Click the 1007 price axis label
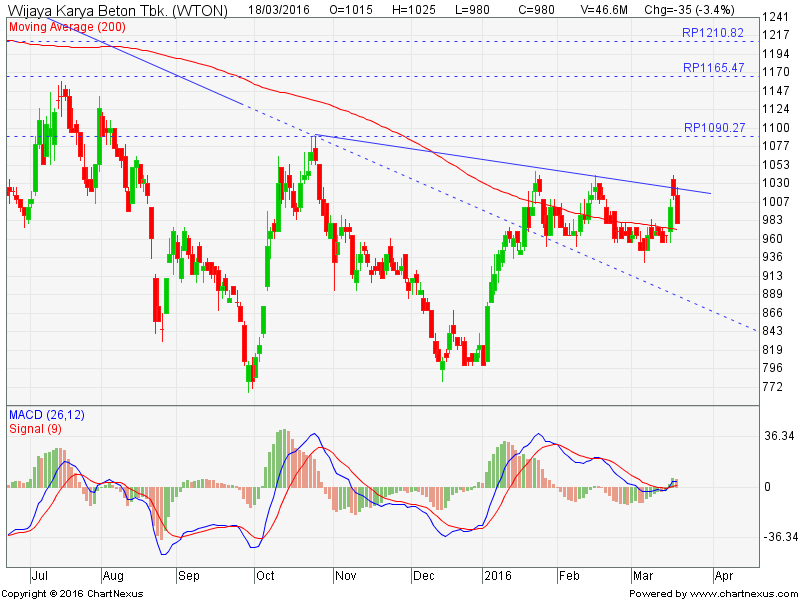This screenshot has height=600, width=800. [775, 202]
